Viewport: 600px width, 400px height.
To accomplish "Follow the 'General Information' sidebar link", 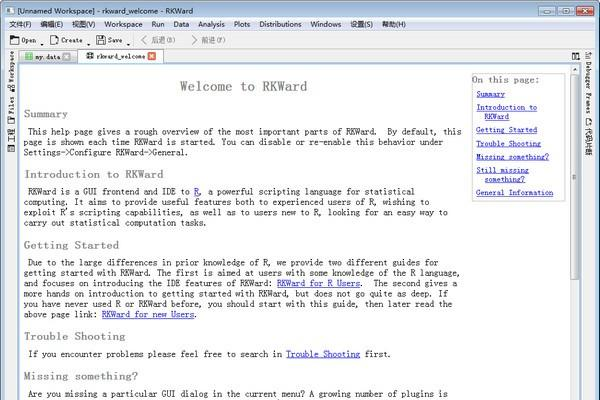I will click(x=515, y=193).
